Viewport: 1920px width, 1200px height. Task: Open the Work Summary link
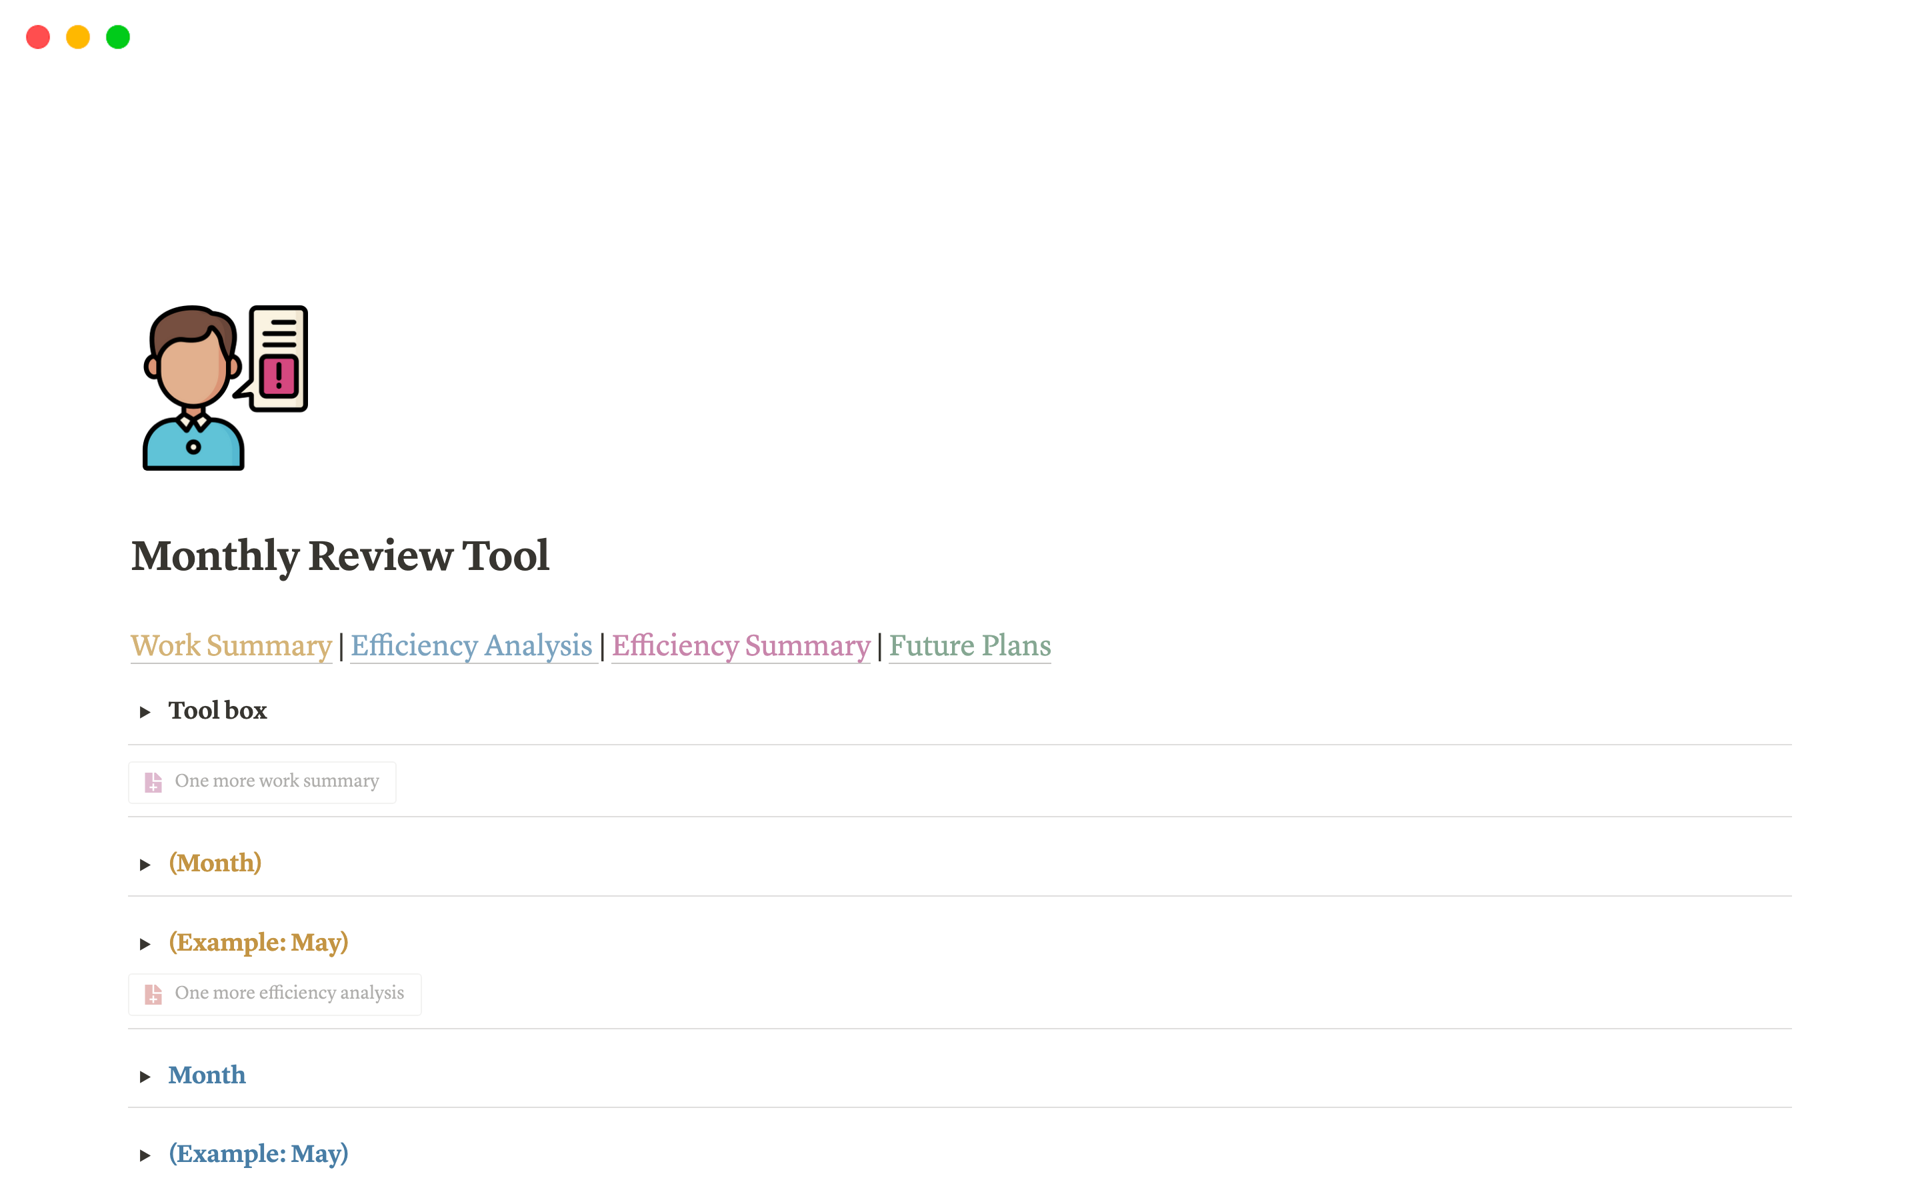coord(231,646)
